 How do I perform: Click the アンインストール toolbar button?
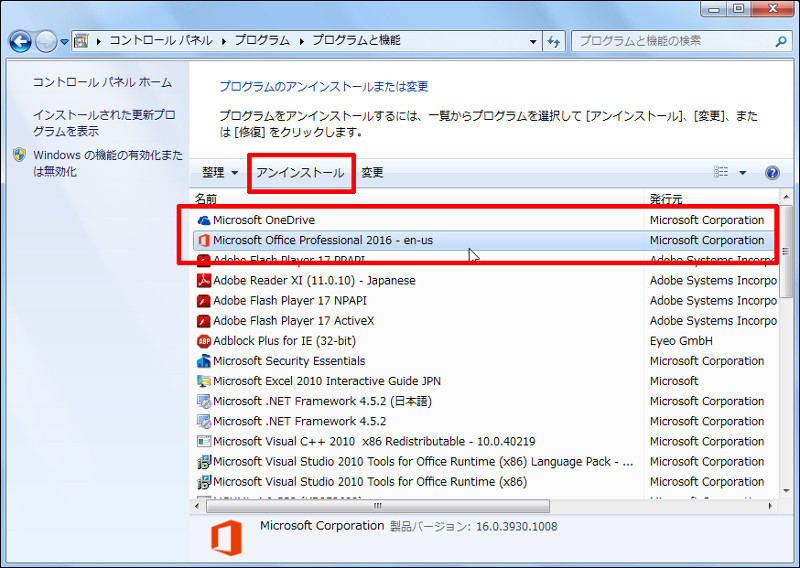click(300, 172)
